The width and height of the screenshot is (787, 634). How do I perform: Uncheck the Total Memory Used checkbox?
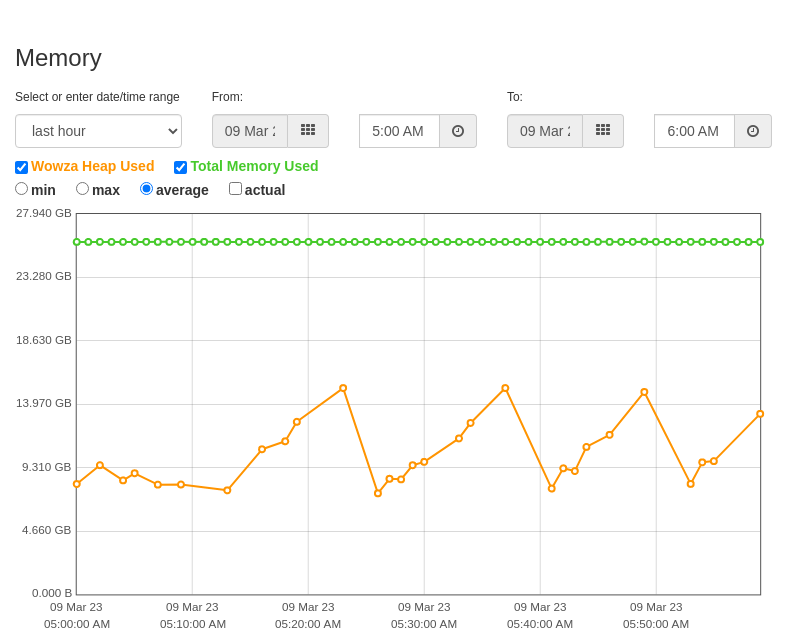(181, 167)
